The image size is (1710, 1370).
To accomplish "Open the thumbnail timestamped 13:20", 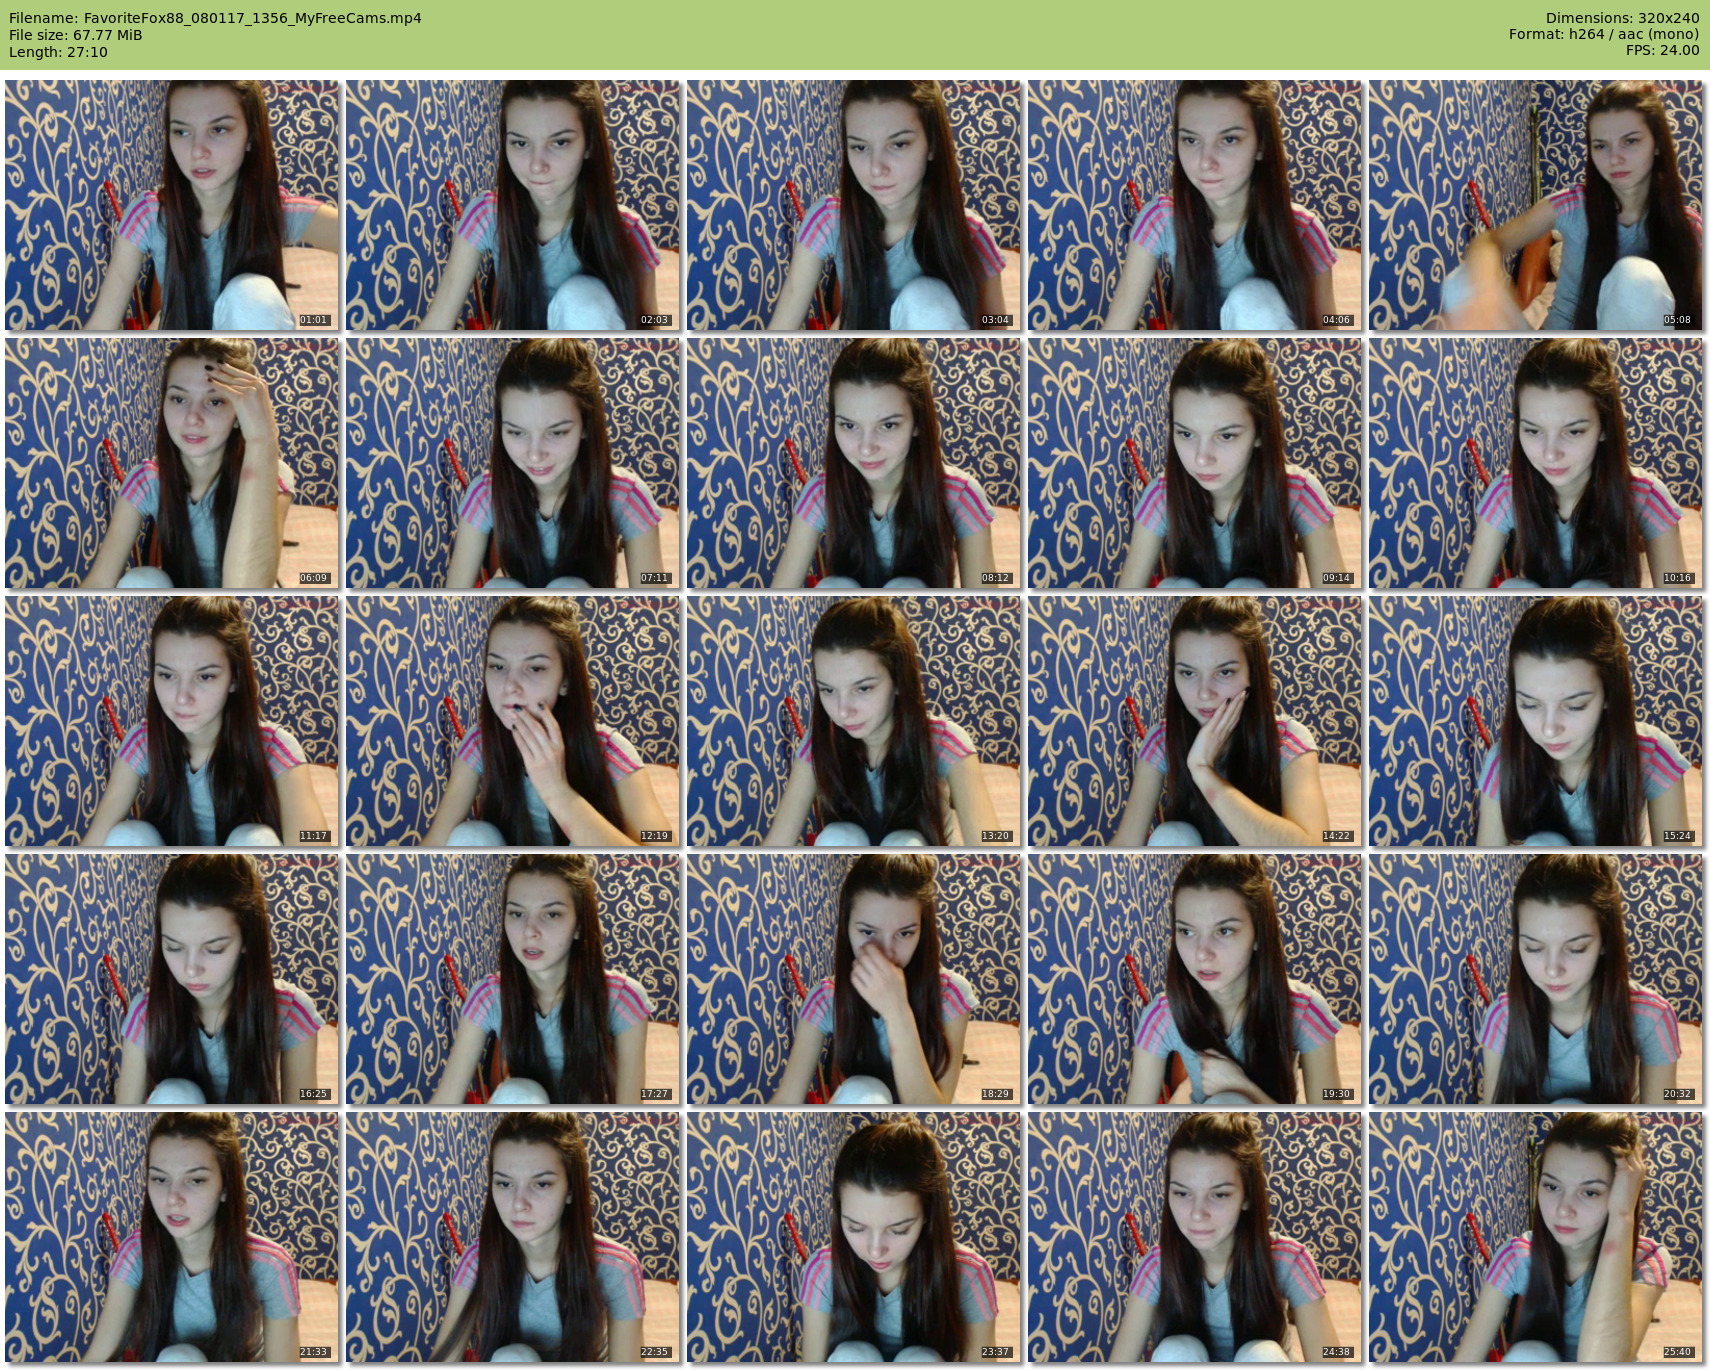I will pos(853,721).
